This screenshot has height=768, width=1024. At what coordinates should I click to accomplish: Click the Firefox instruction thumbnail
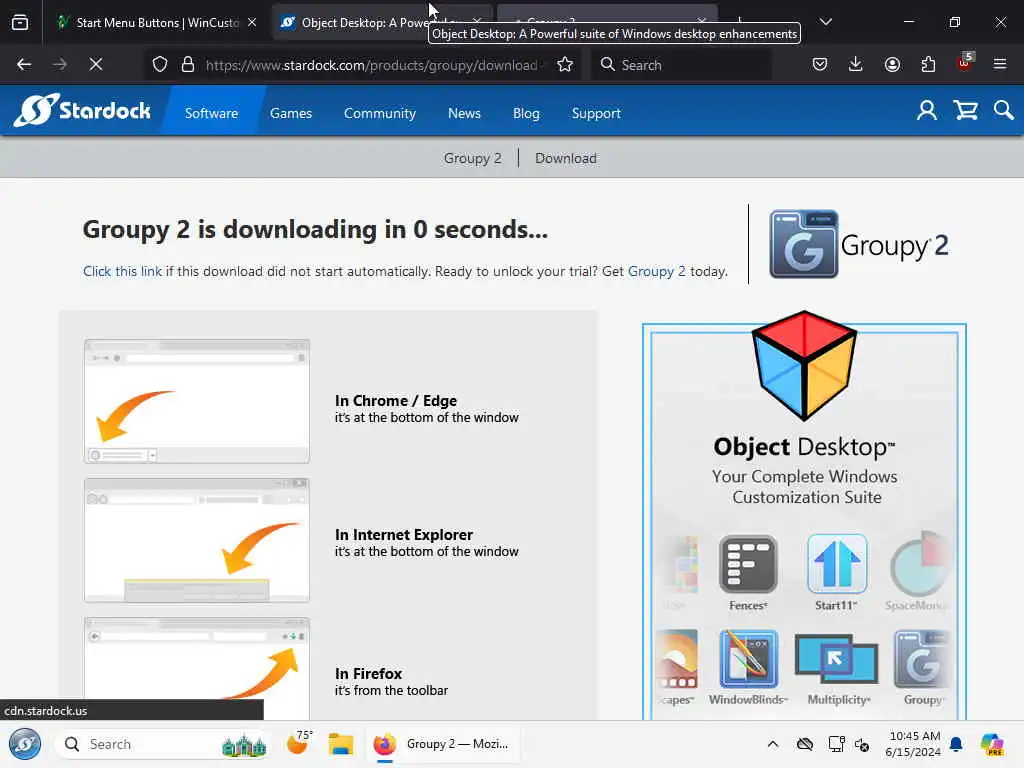[x=197, y=667]
